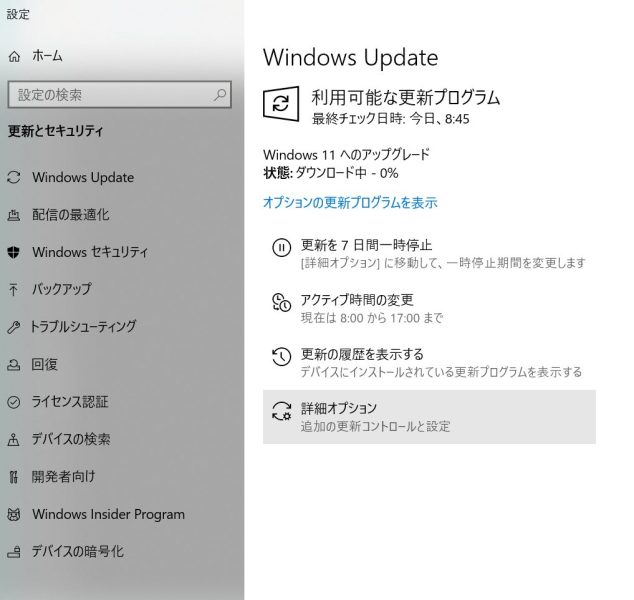This screenshot has height=600, width=634.
Task: Click the Windows Update sync icon in sidebar
Action: [x=14, y=177]
